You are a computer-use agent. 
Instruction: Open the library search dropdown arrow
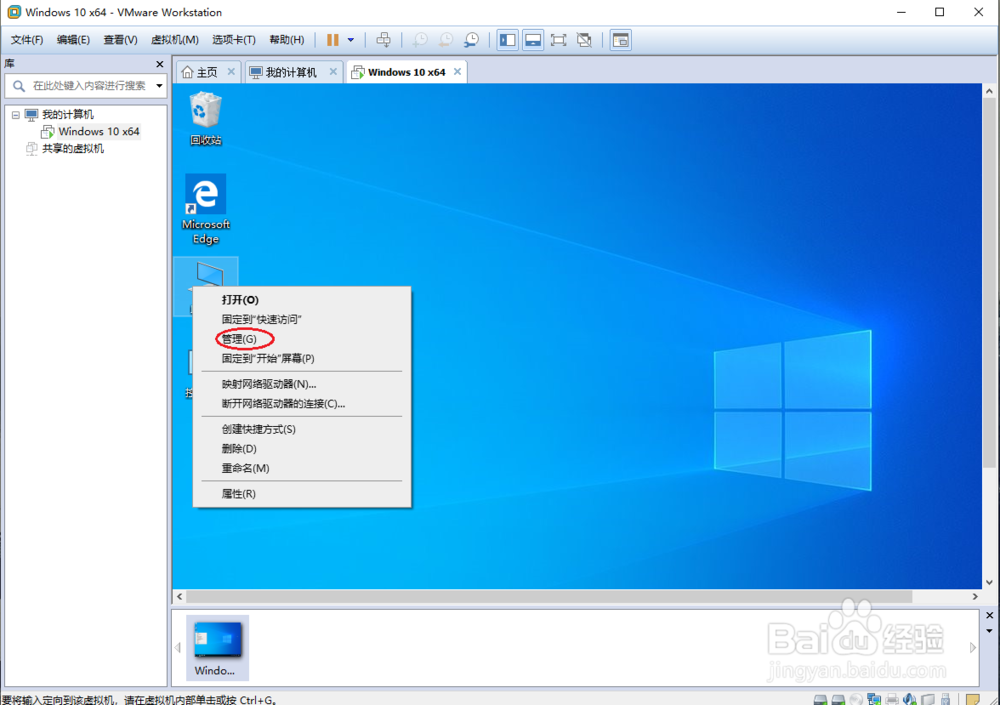(159, 85)
